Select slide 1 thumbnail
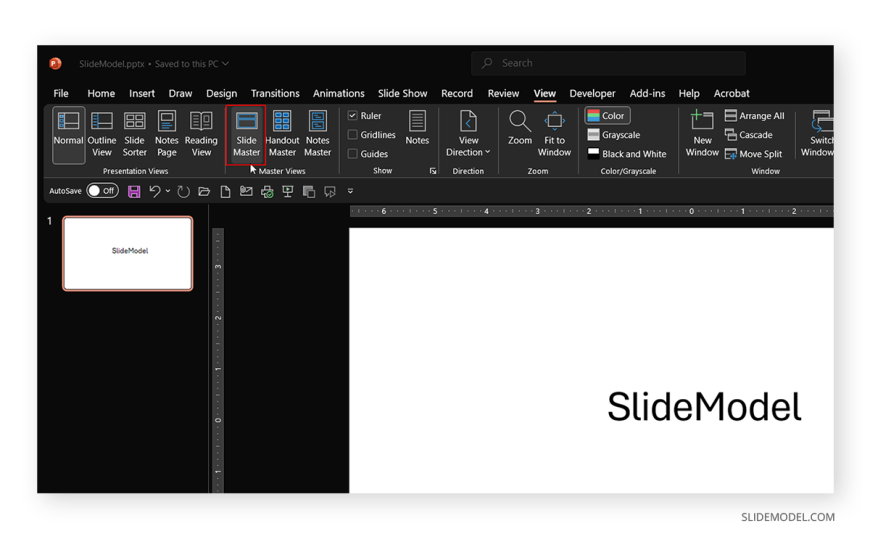The width and height of the screenshot is (870, 539). point(128,254)
